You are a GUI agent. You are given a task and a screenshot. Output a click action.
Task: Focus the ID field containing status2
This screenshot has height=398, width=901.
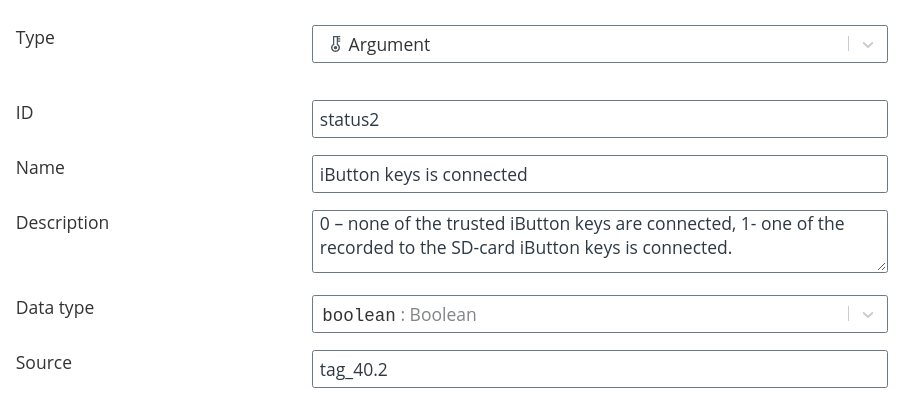point(600,119)
